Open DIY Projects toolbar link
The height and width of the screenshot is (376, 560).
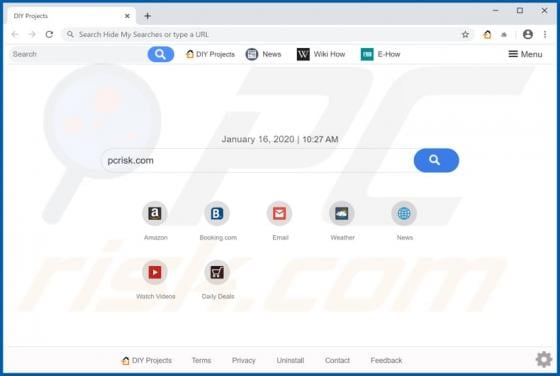[210, 54]
